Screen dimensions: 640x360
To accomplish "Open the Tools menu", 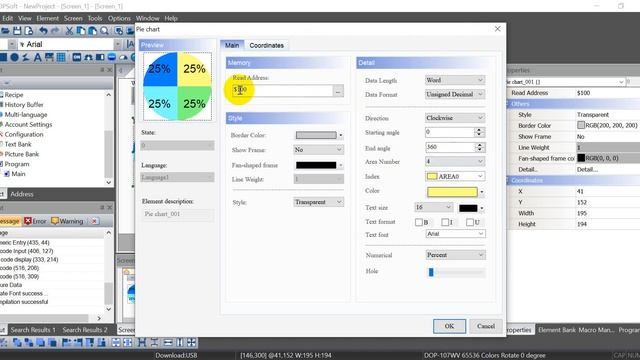I will pyautogui.click(x=95, y=18).
